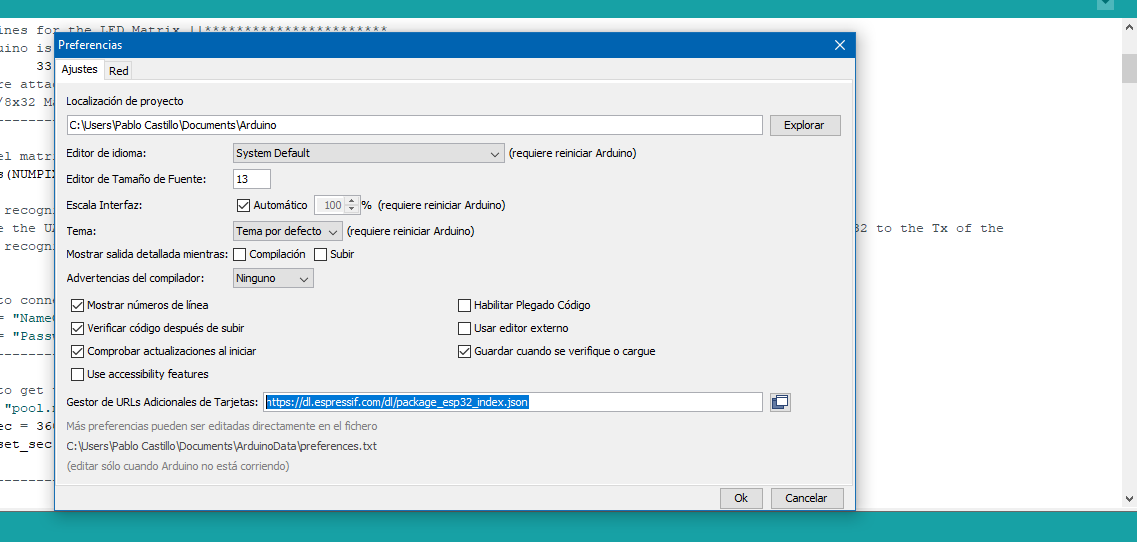Screen dimensions: 1137x542
Task: Click the "Mostrar salida detallada mientras:" label
Action: coord(147,255)
